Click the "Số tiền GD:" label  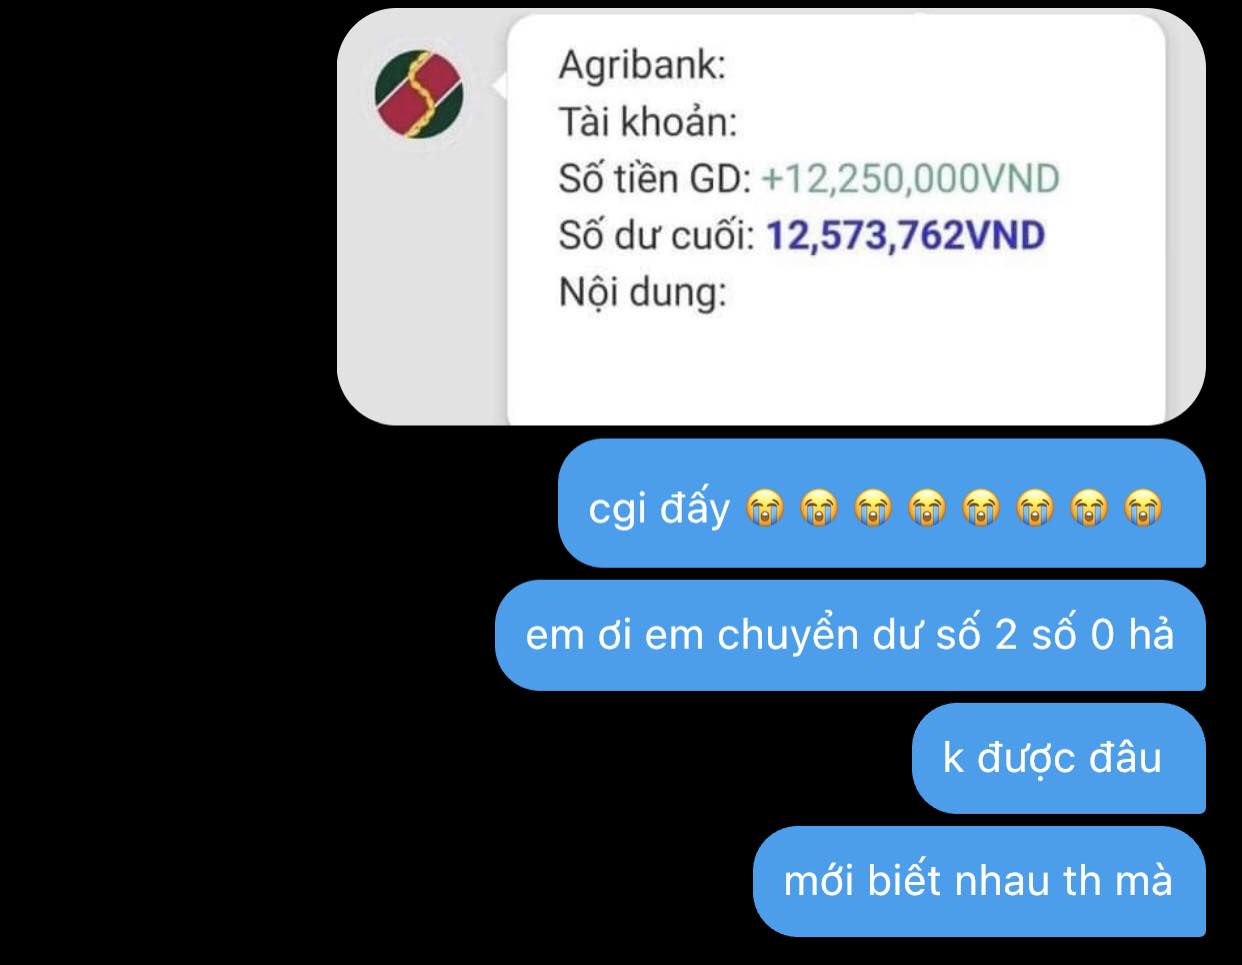655,179
